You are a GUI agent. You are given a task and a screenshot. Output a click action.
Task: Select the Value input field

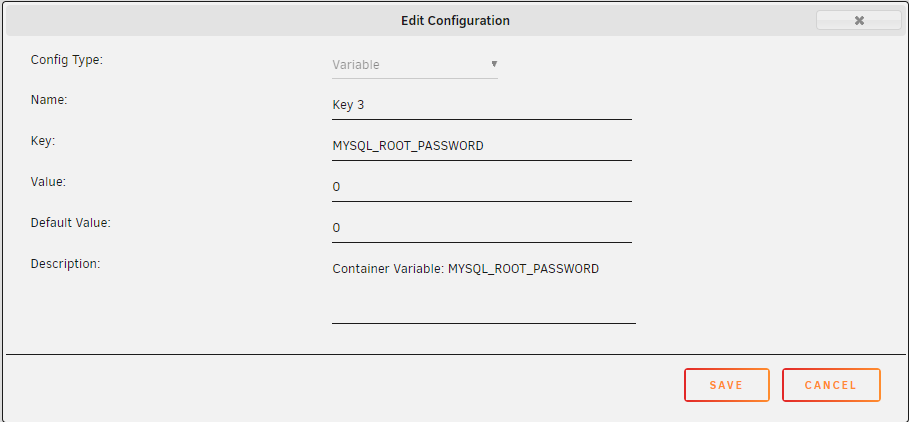coord(481,187)
